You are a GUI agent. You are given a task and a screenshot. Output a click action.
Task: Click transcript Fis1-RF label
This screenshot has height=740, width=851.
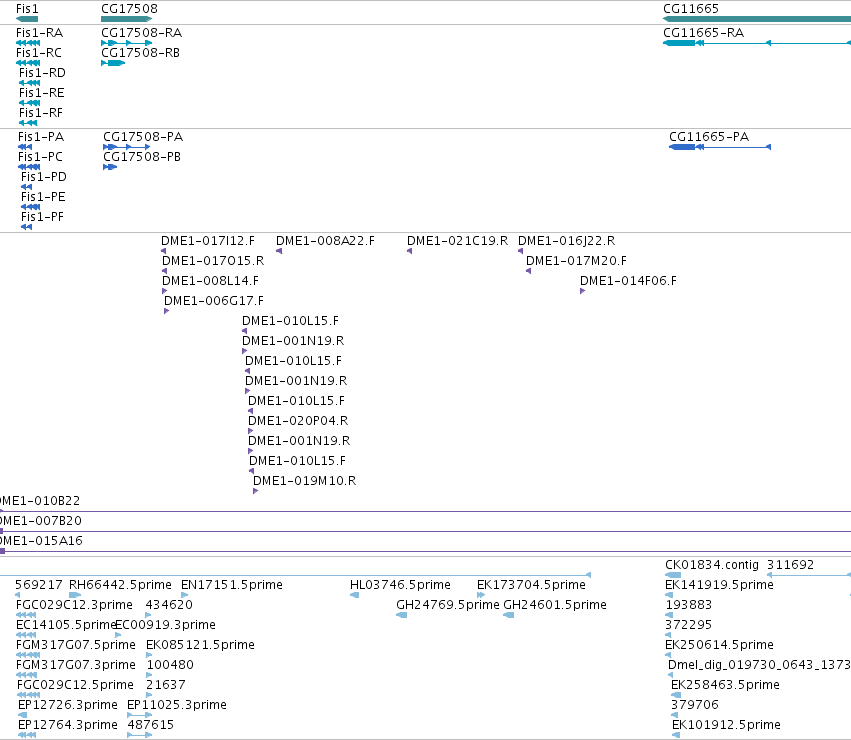pyautogui.click(x=40, y=113)
